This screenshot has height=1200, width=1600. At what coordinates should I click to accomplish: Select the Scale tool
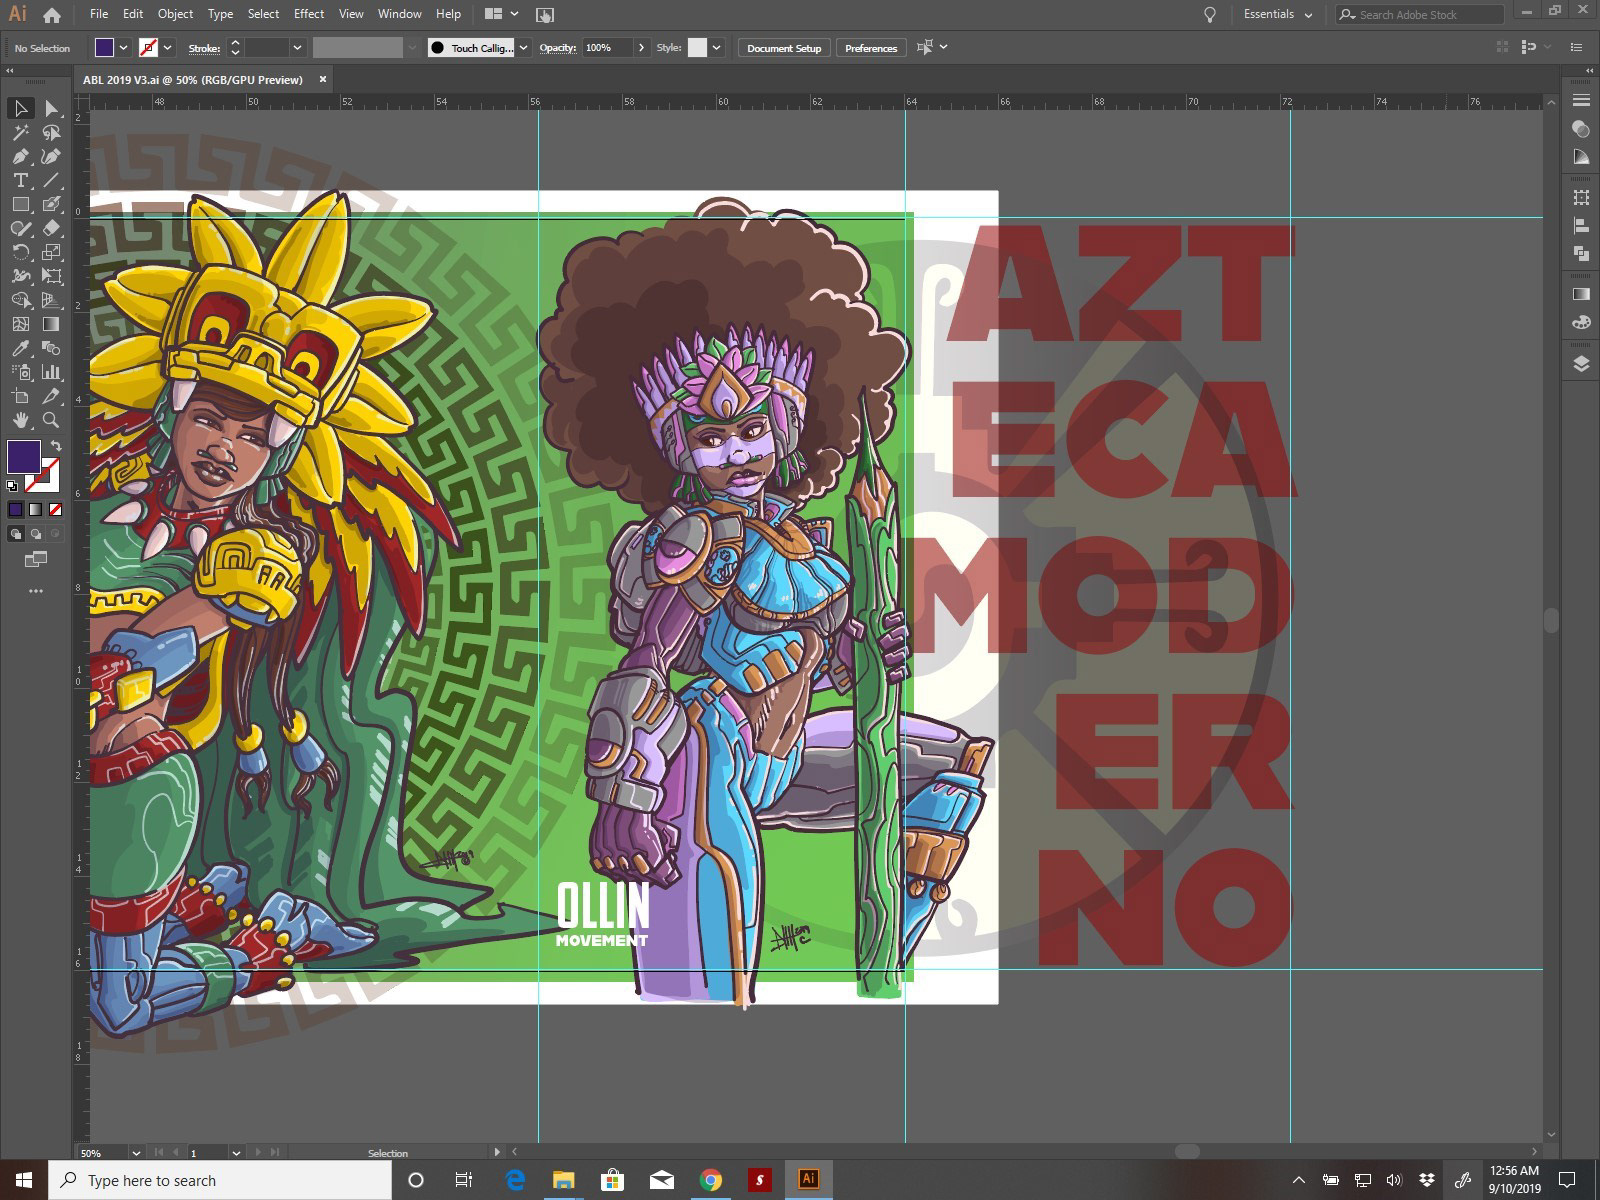click(51, 252)
